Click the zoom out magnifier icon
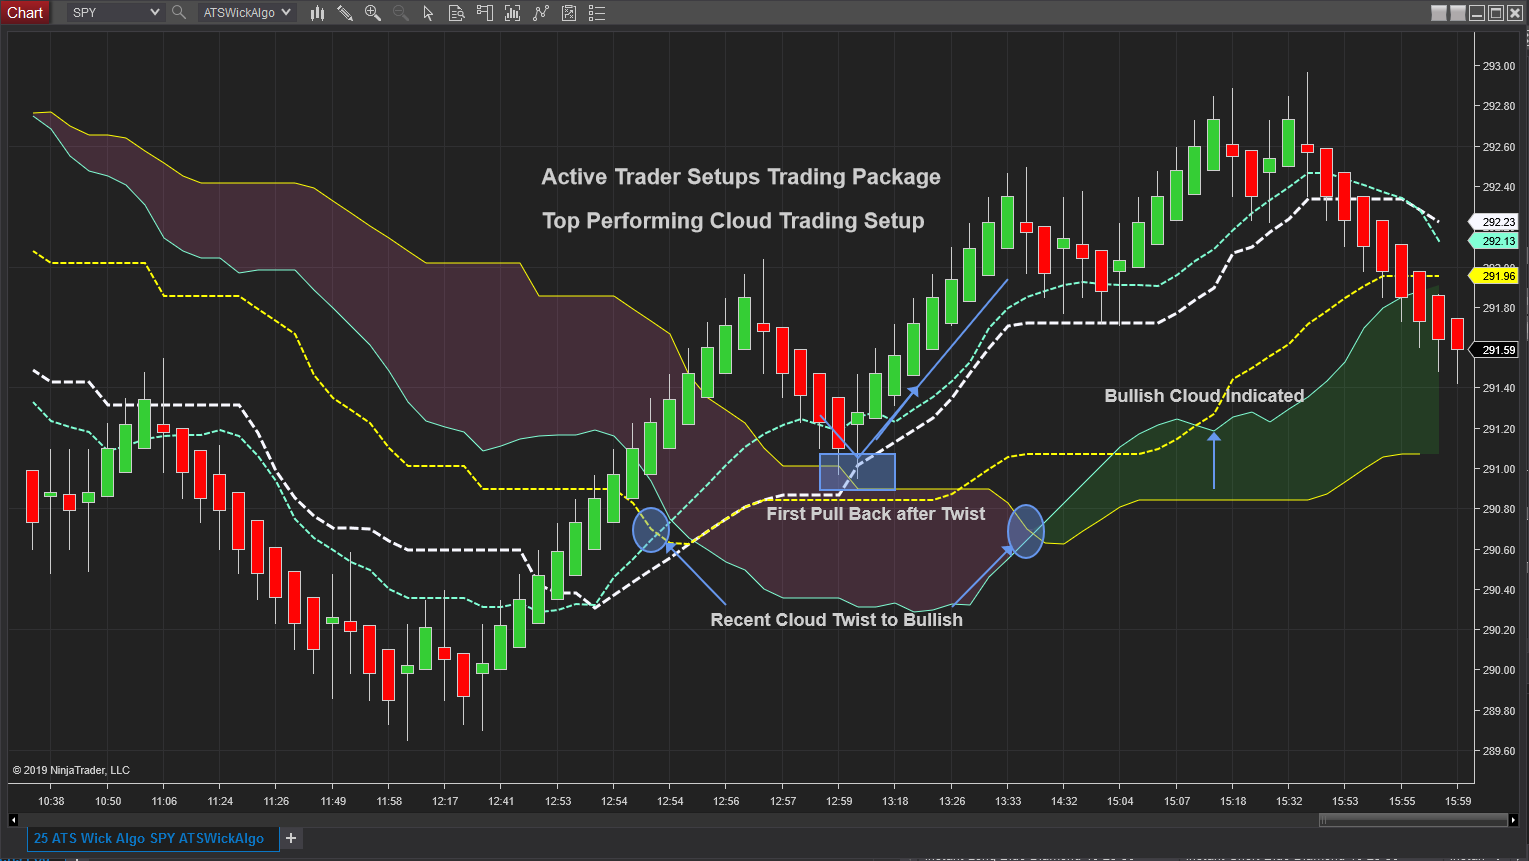Image resolution: width=1529 pixels, height=861 pixels. (x=401, y=13)
